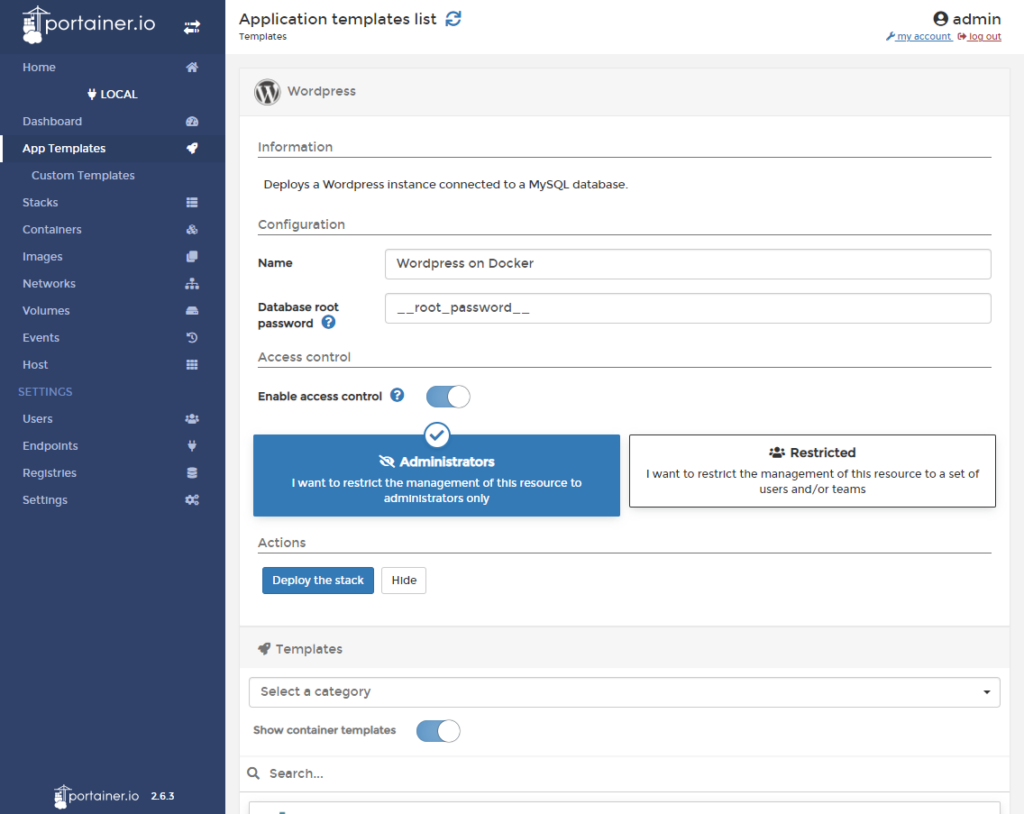Click the Registries sidebar label

coord(50,473)
